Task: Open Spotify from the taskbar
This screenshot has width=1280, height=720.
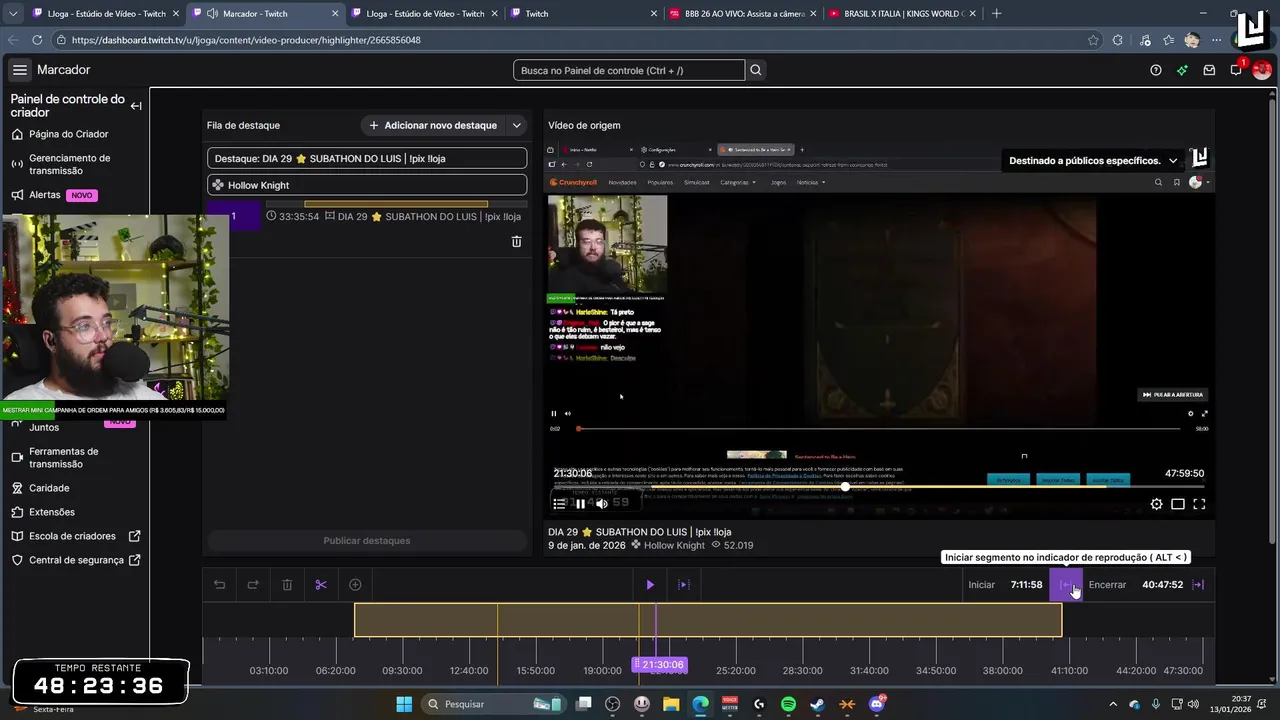Action: pos(788,704)
